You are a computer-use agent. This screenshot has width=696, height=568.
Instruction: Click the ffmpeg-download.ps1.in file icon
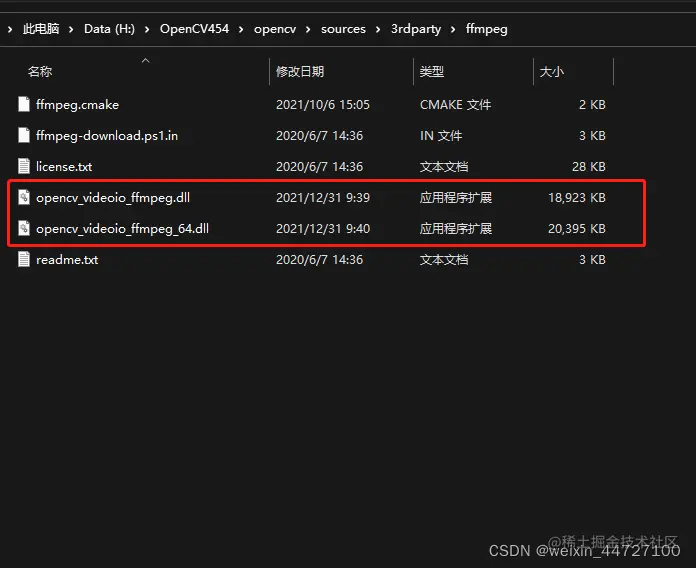pyautogui.click(x=24, y=135)
